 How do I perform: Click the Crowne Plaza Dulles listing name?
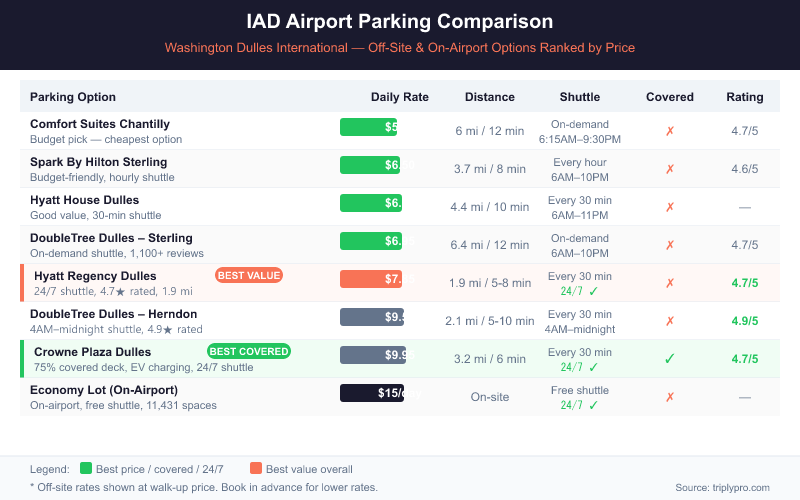coord(93,352)
